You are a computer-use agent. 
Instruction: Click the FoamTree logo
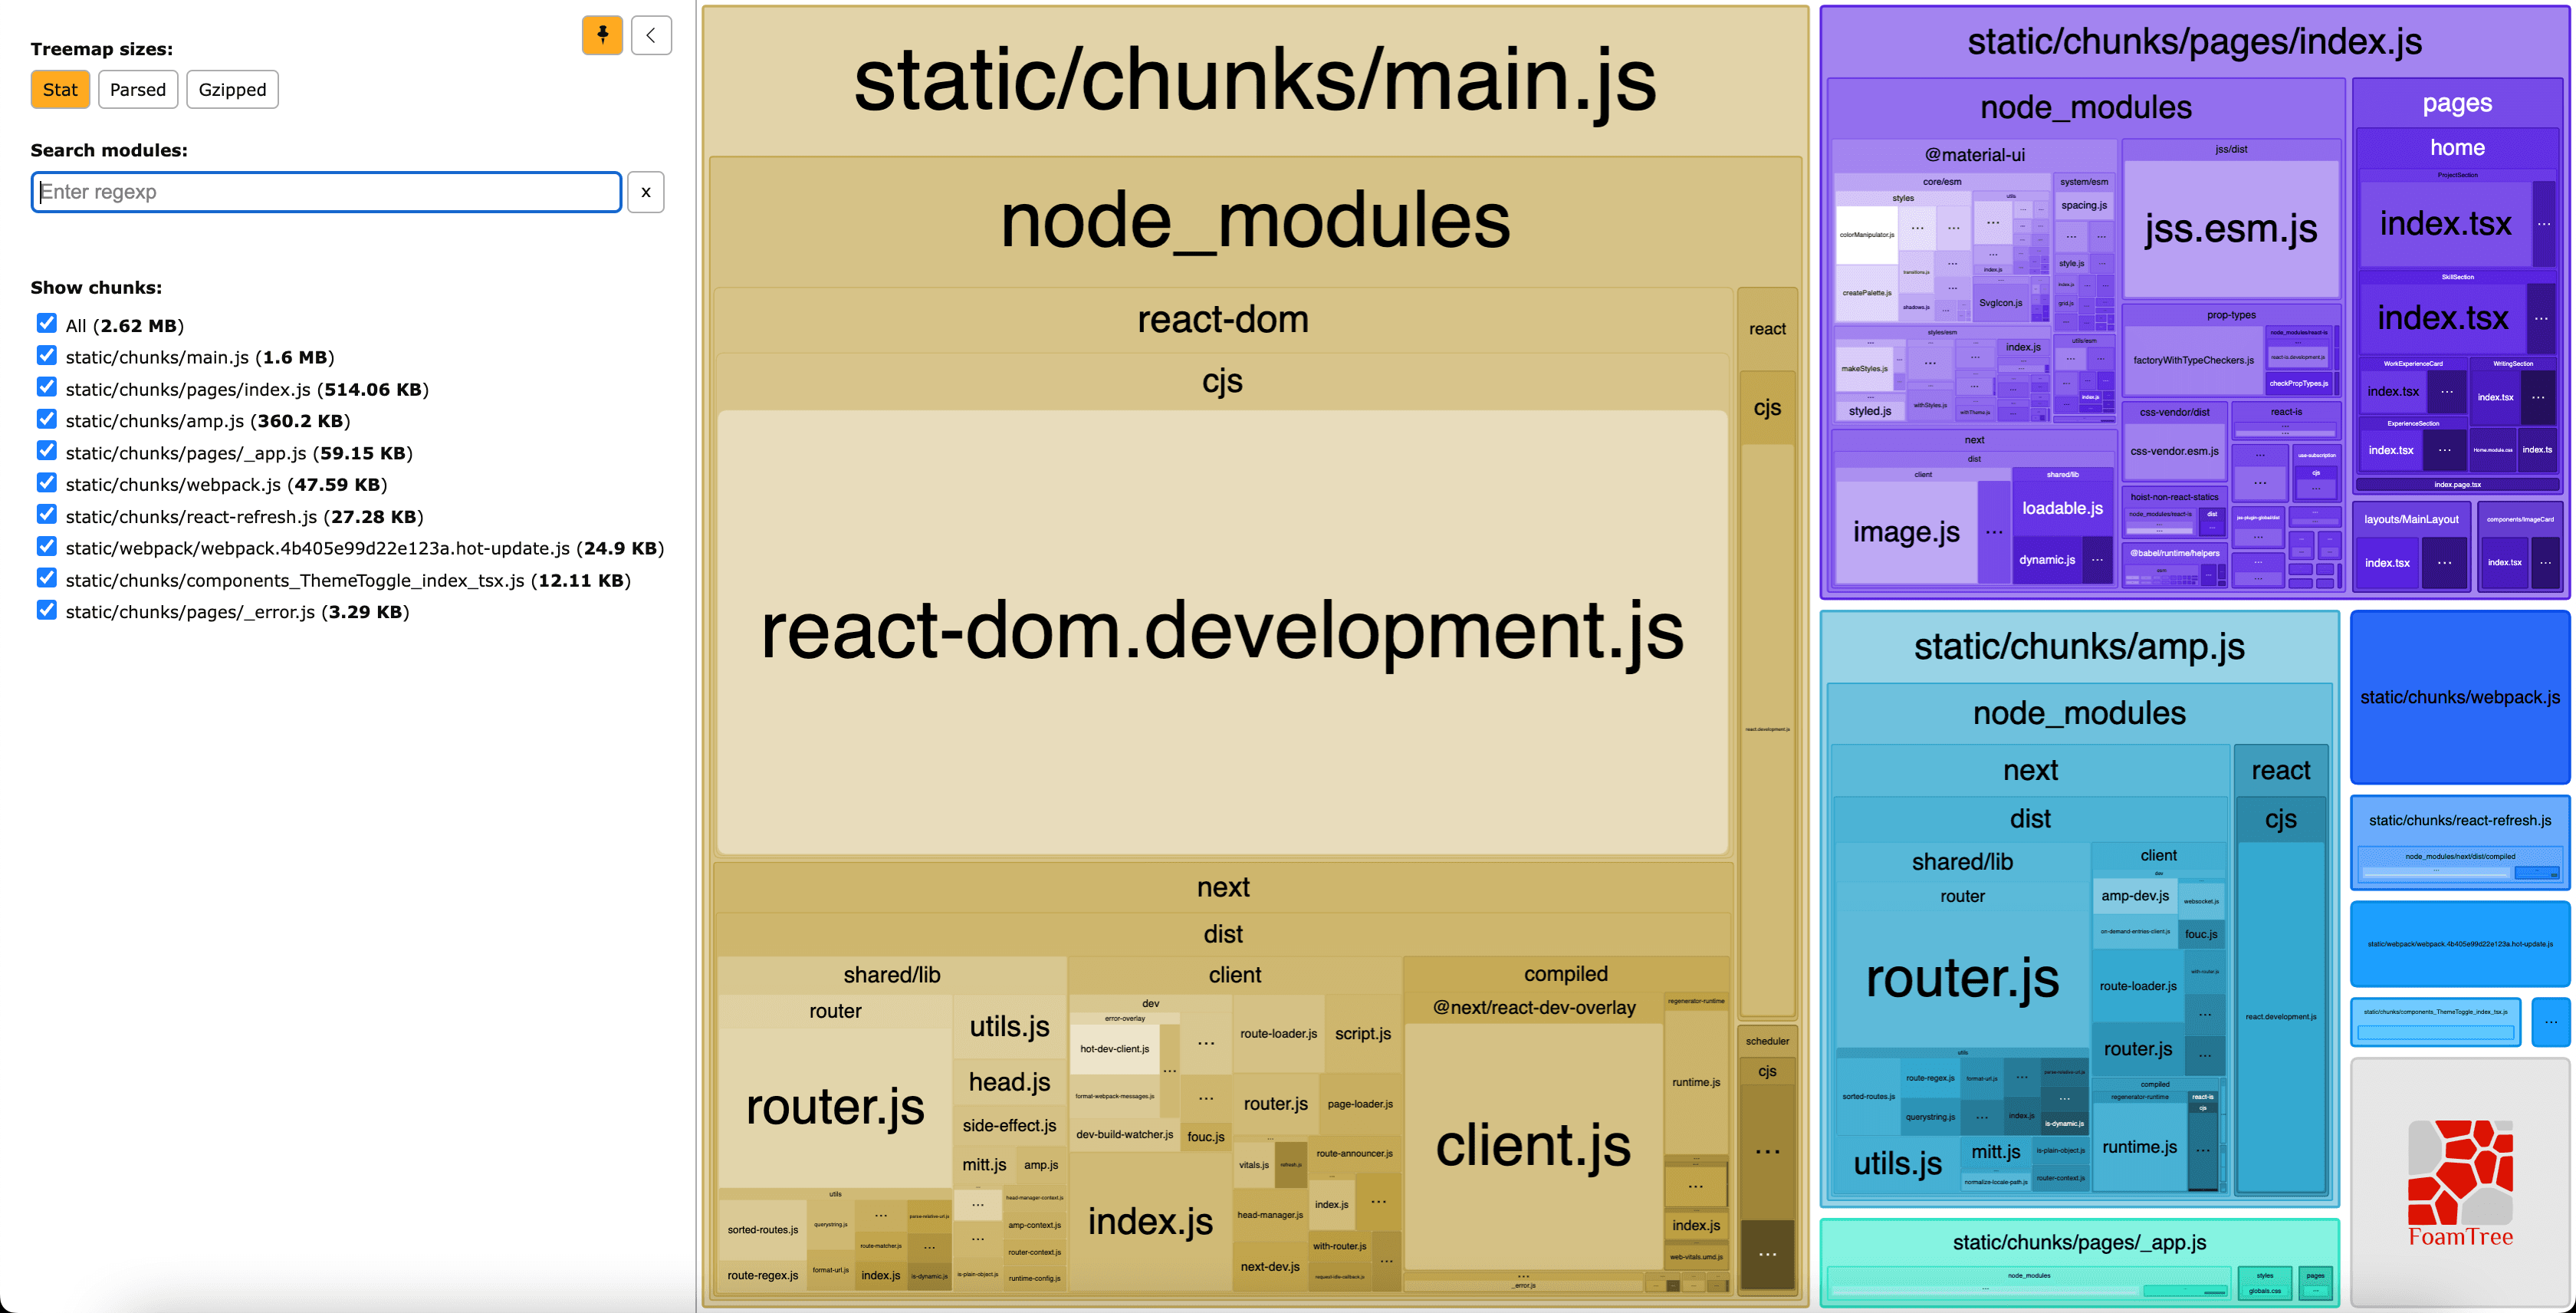[x=2460, y=1182]
